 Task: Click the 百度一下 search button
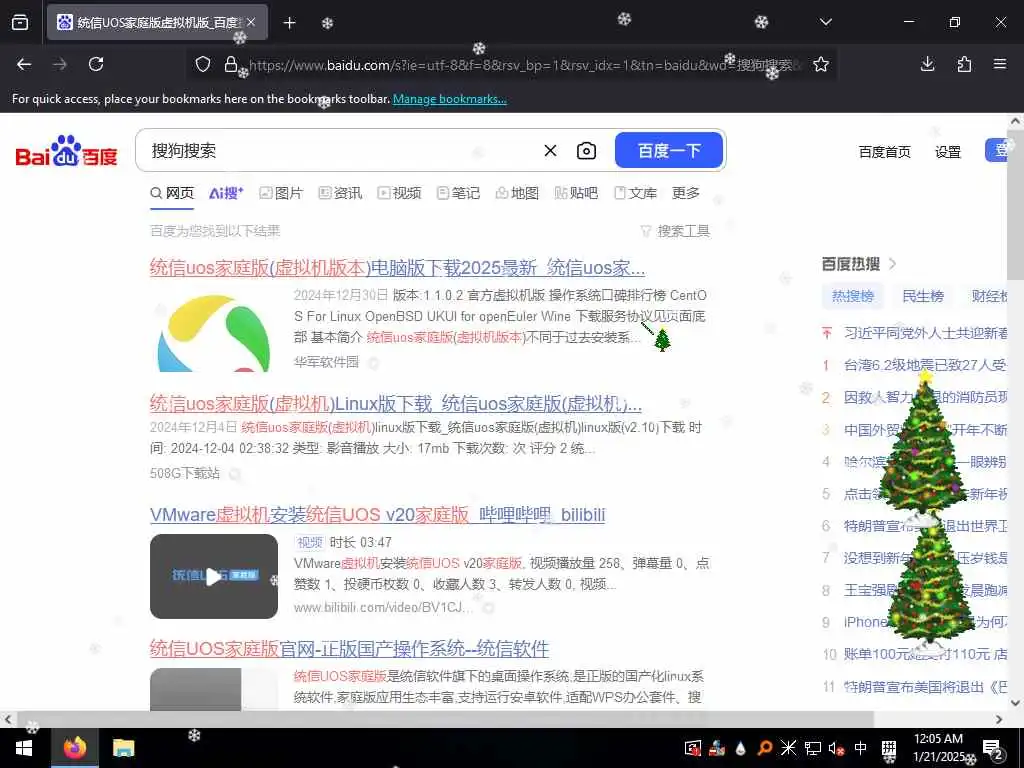click(669, 150)
